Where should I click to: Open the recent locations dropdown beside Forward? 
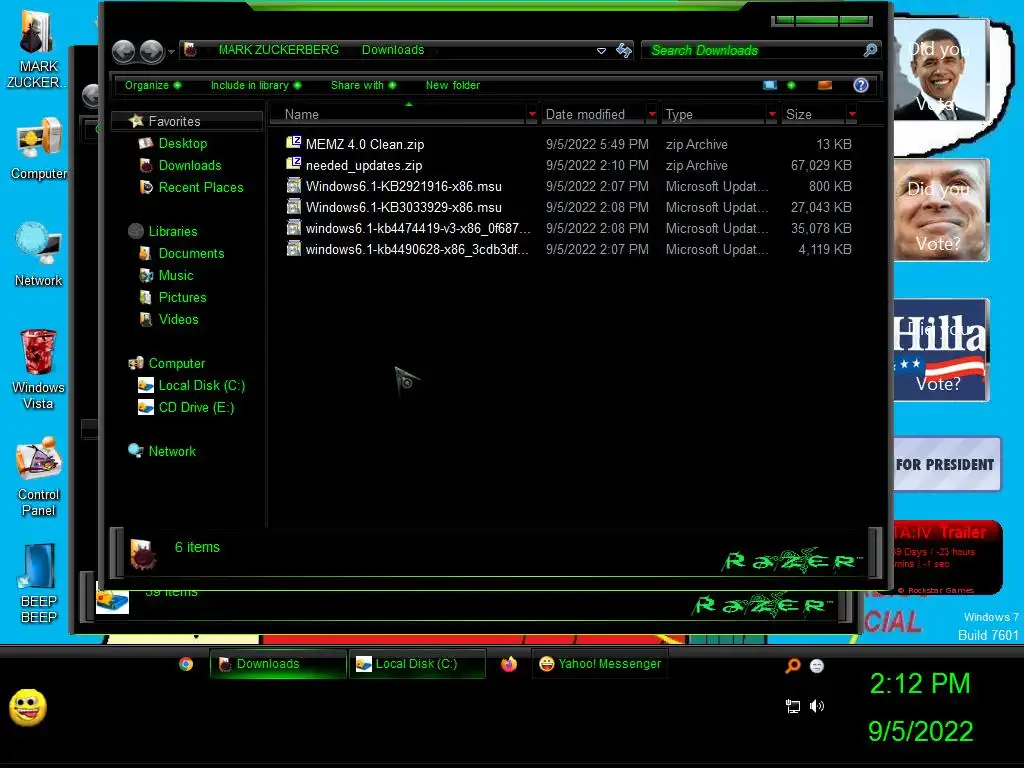coord(171,51)
